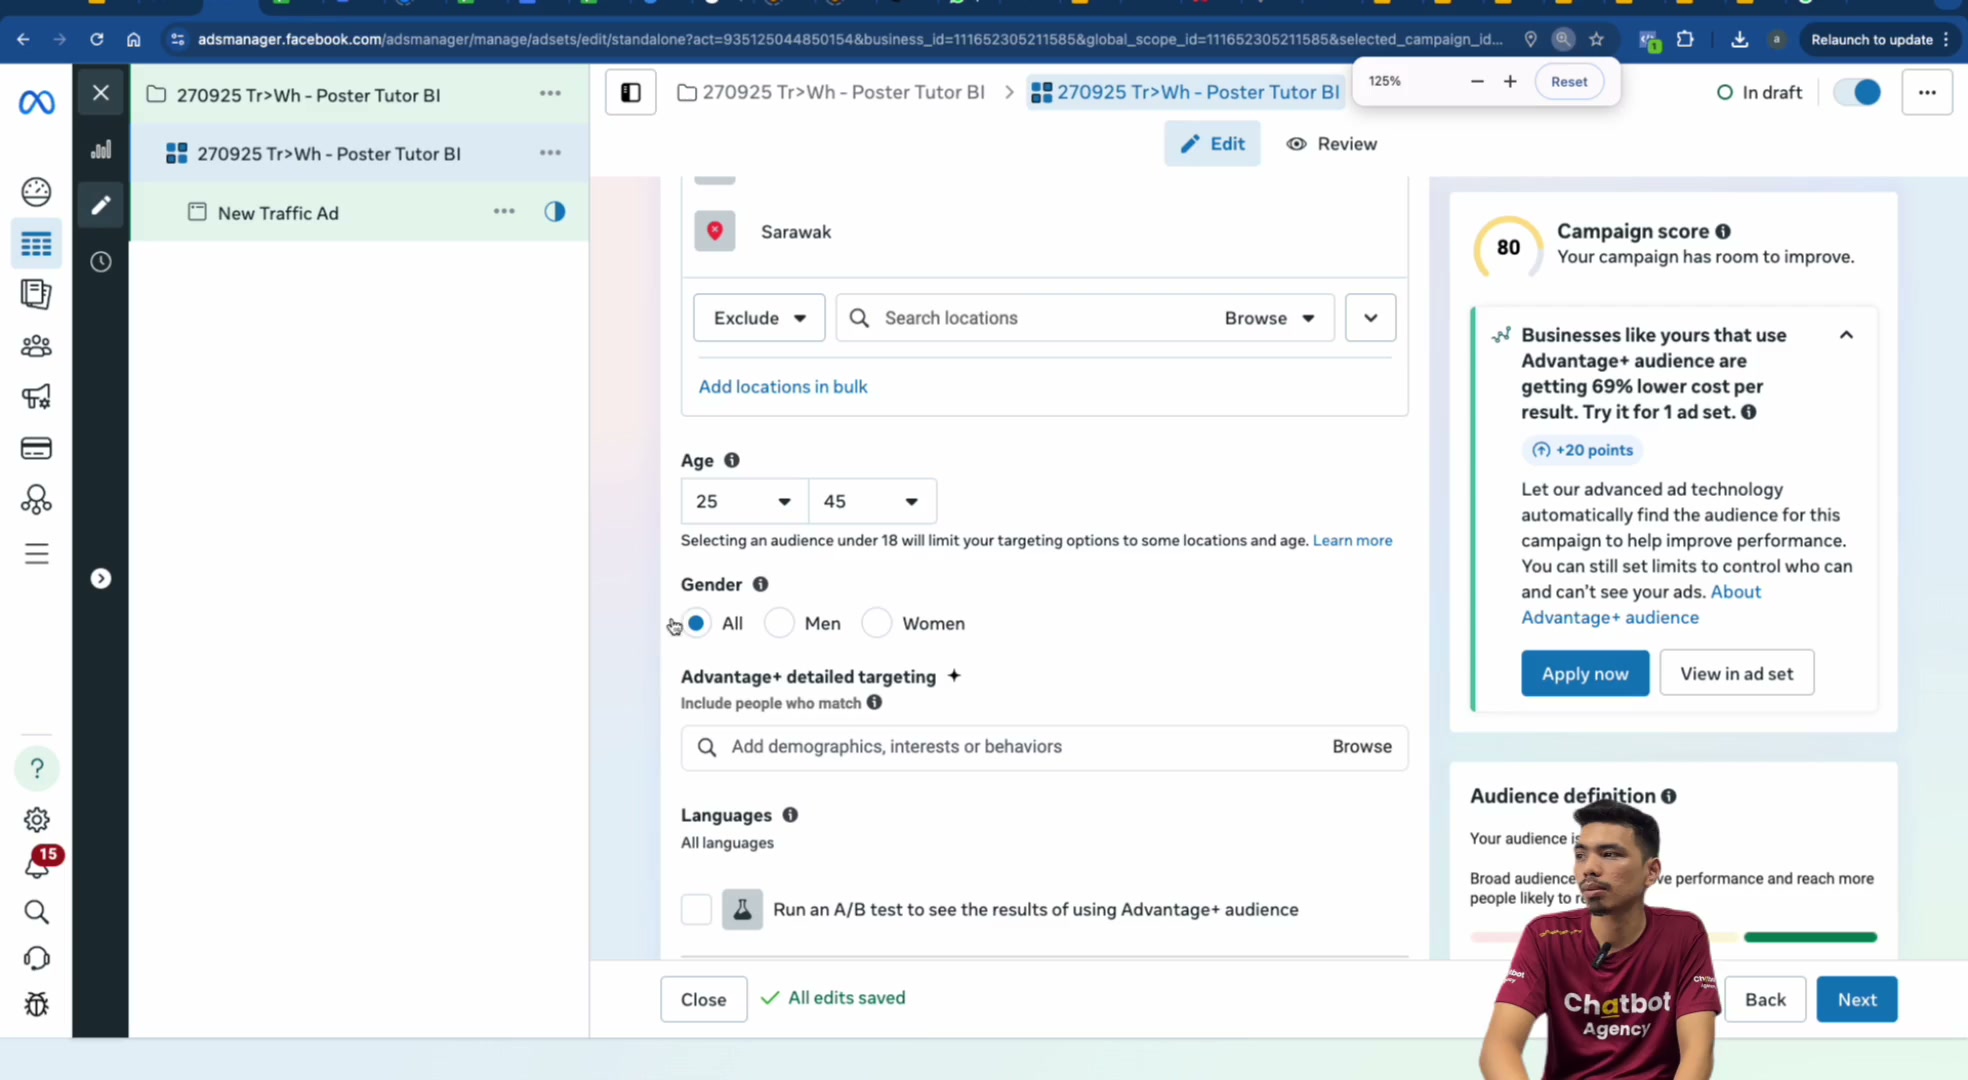The height and width of the screenshot is (1080, 1968).
Task: Open Help question mark icon
Action: (x=37, y=768)
